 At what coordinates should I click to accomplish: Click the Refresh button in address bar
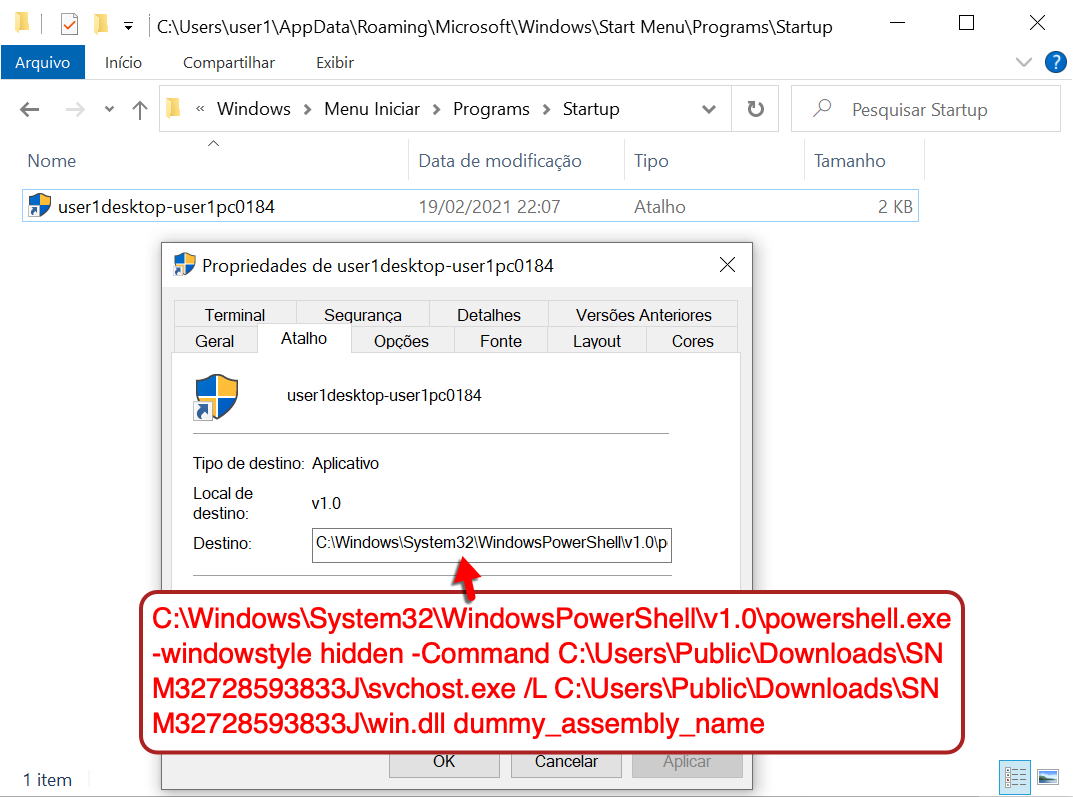tap(755, 109)
